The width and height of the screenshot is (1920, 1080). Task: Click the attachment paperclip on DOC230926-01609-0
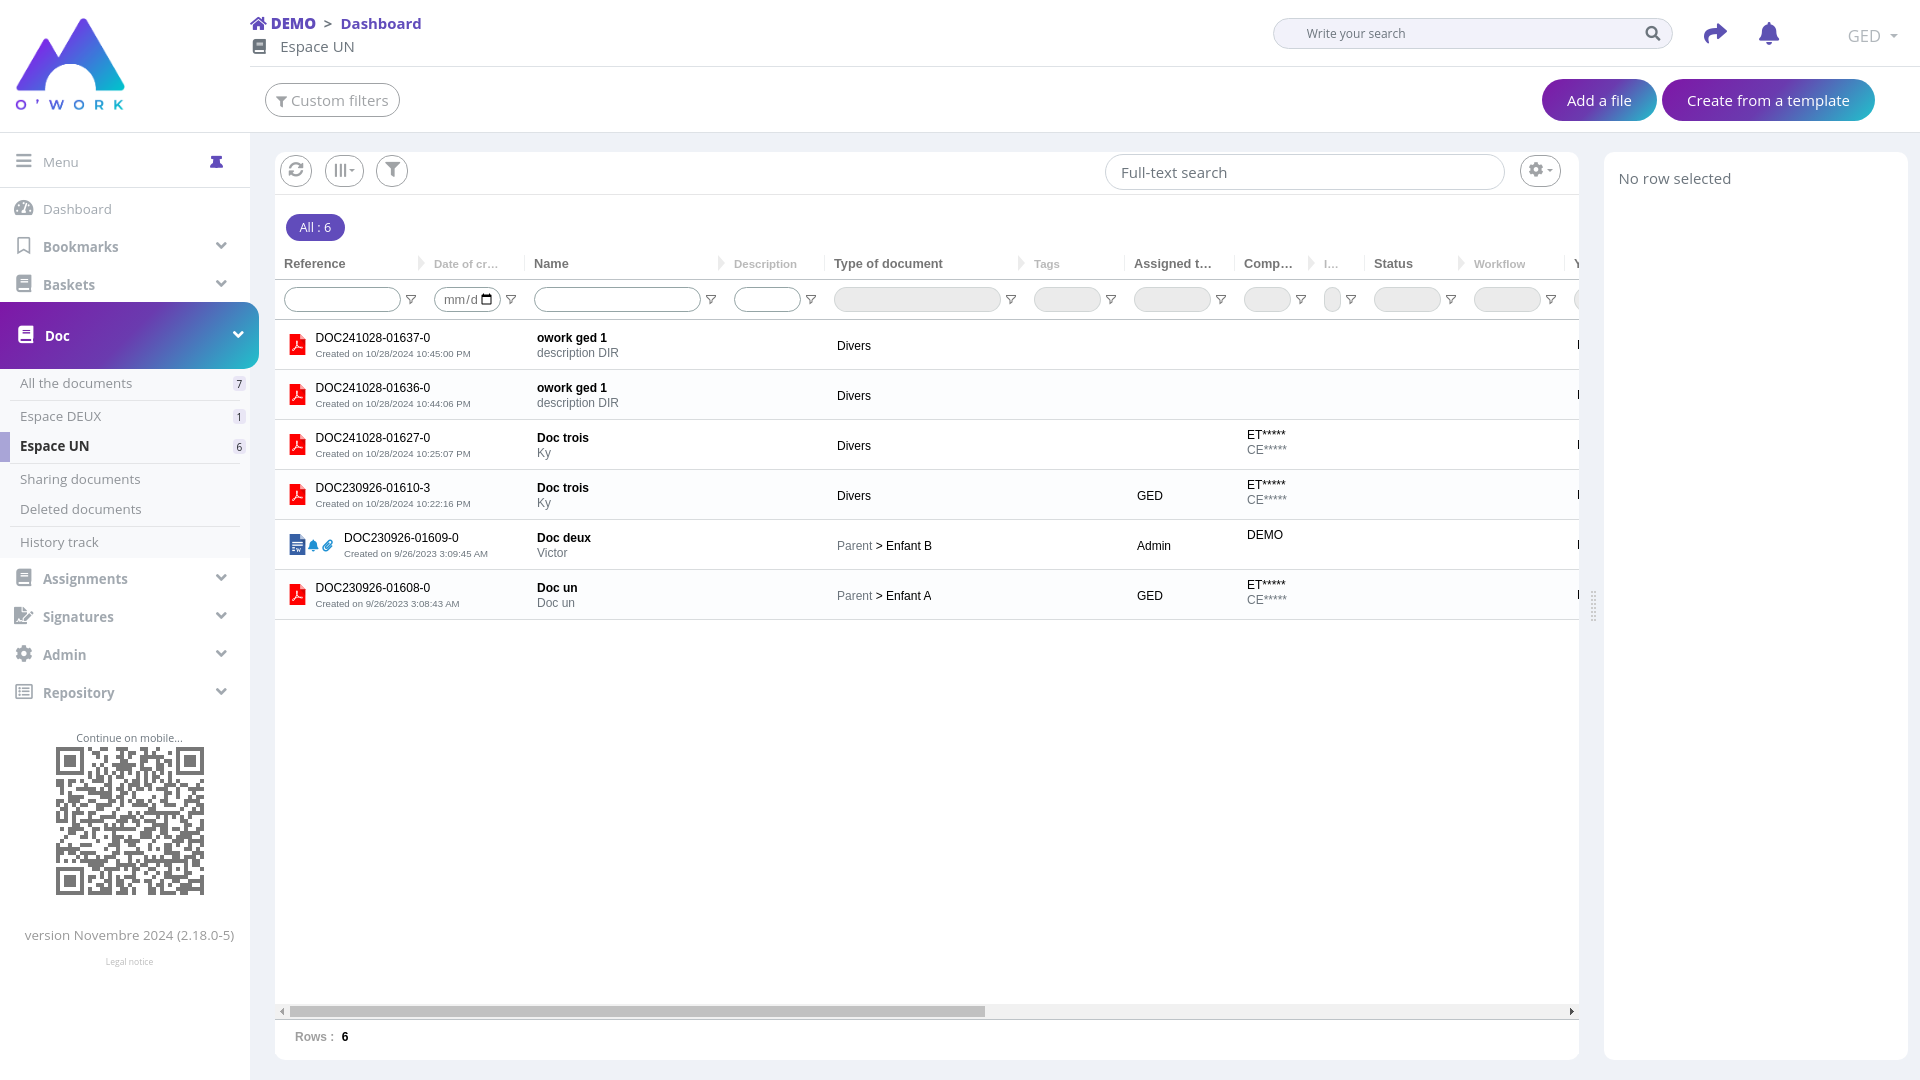pos(328,546)
